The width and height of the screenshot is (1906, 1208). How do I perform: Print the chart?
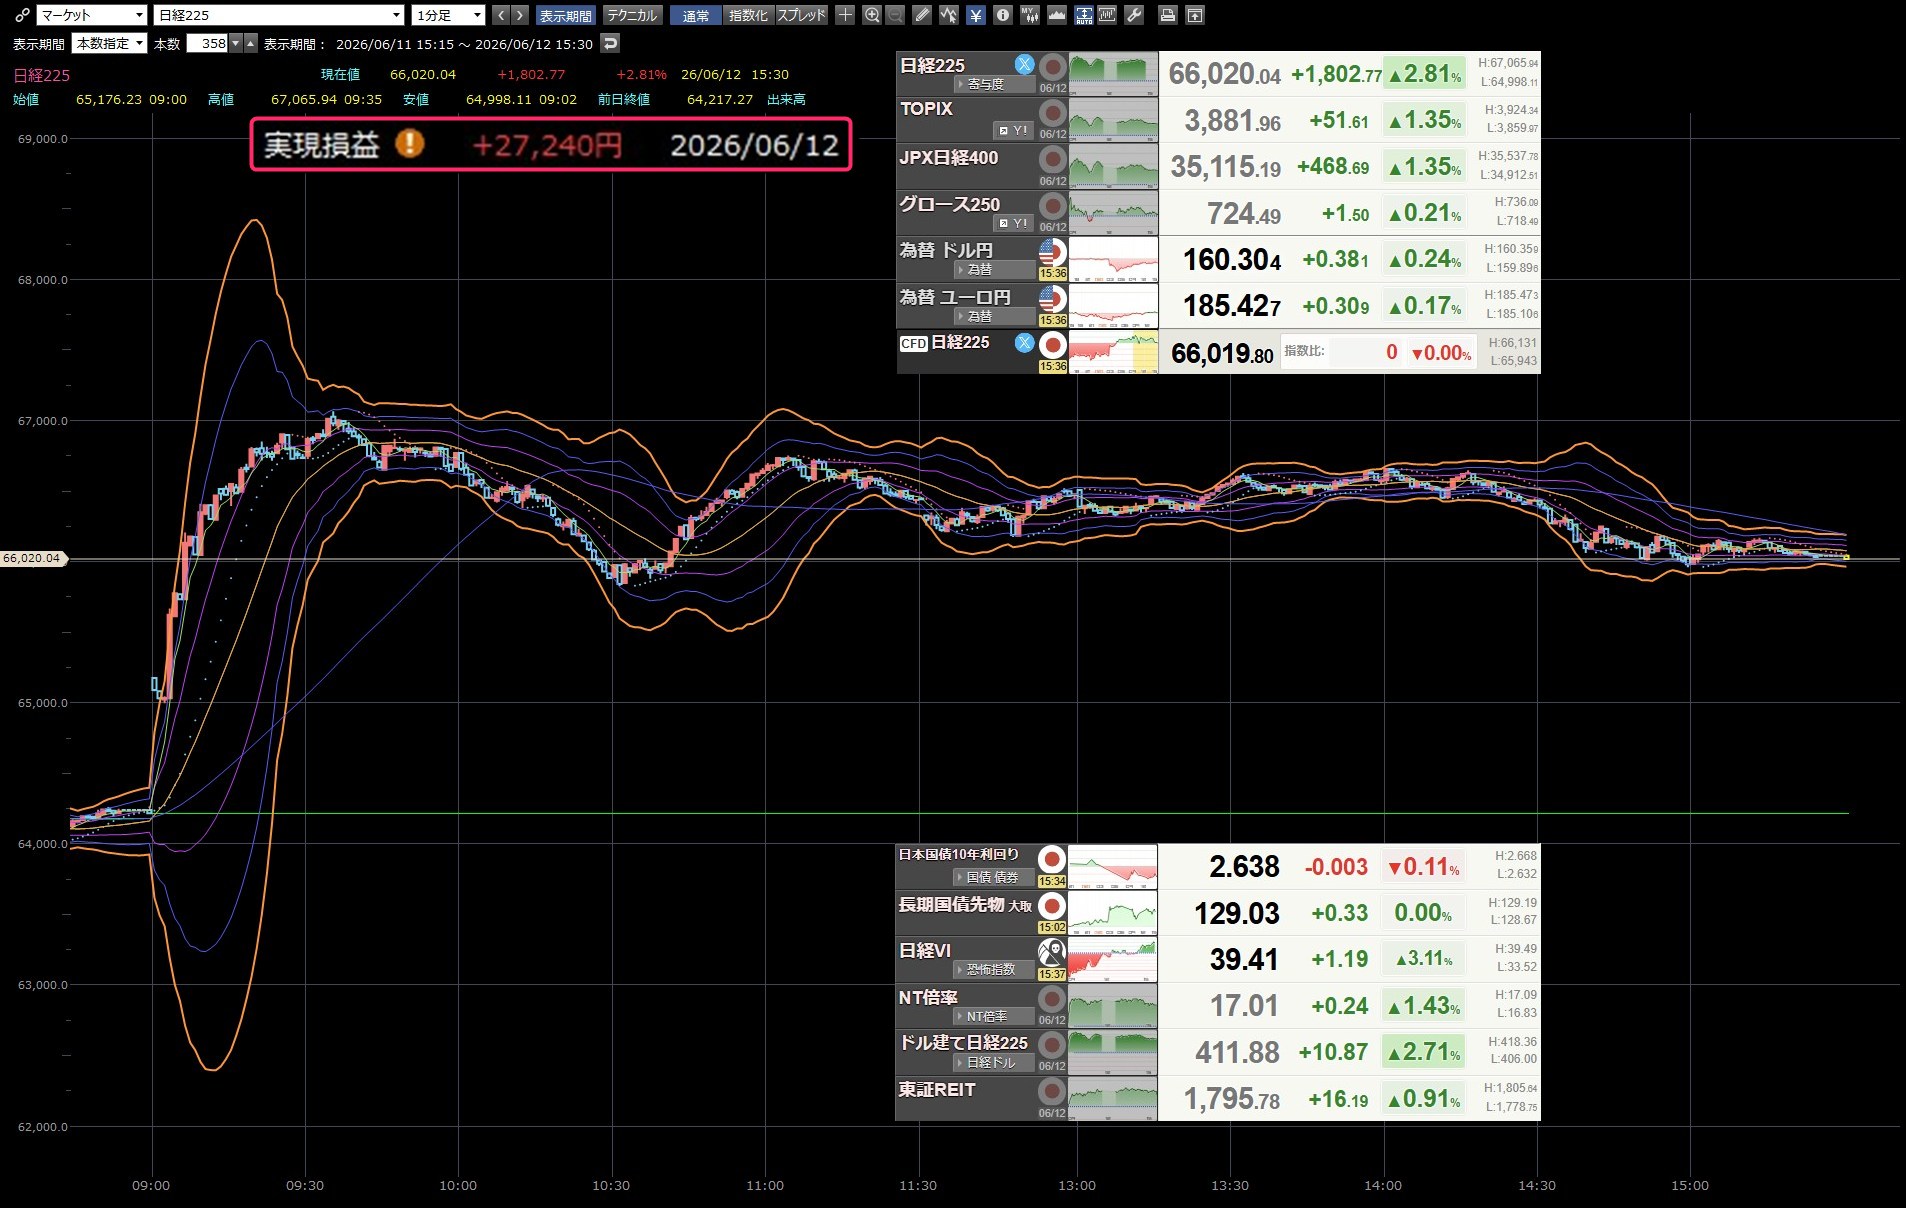[x=1167, y=15]
